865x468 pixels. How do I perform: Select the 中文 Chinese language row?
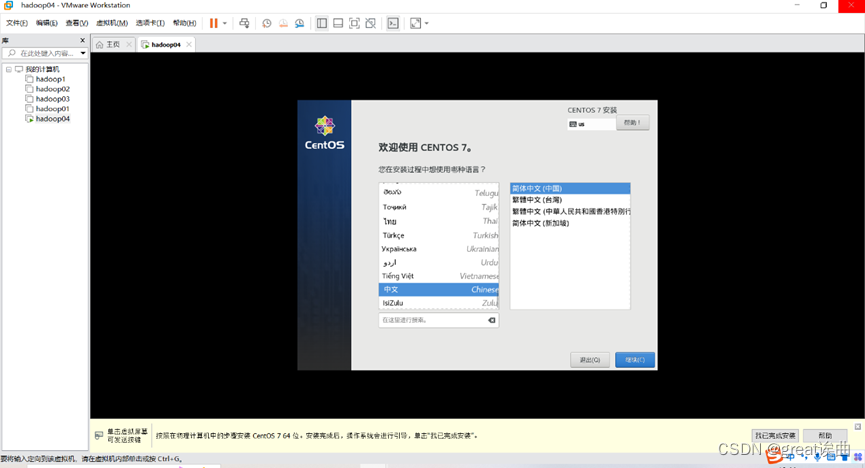439,289
